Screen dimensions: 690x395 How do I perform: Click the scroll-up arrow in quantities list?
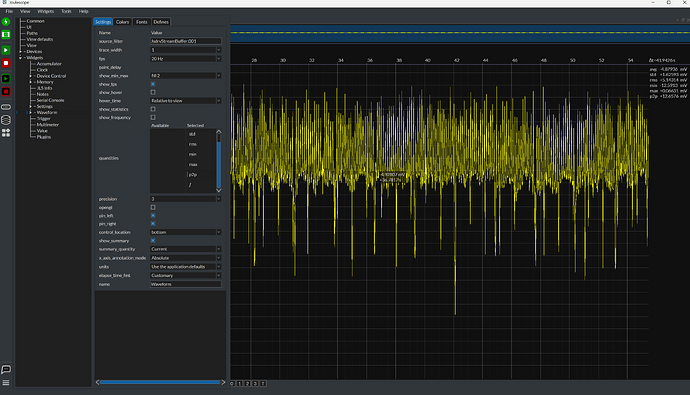click(219, 132)
